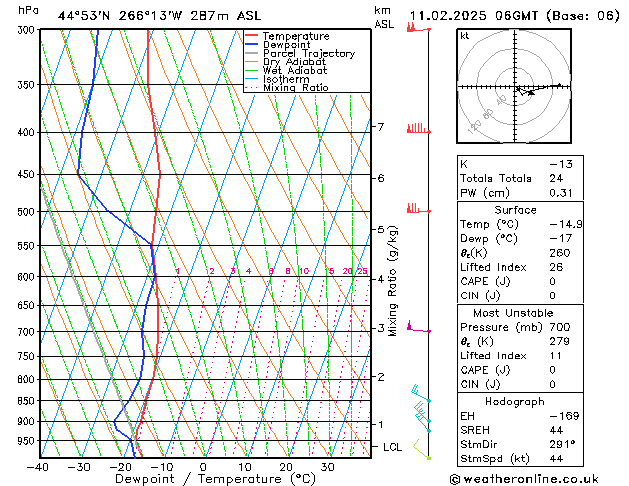Click the LCL level label
The height and width of the screenshot is (486, 629).
pyautogui.click(x=392, y=447)
